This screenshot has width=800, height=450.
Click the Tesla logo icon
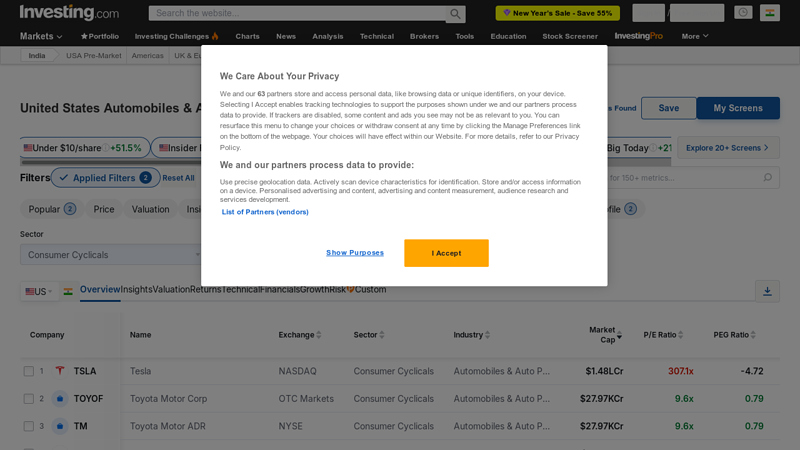pos(59,371)
